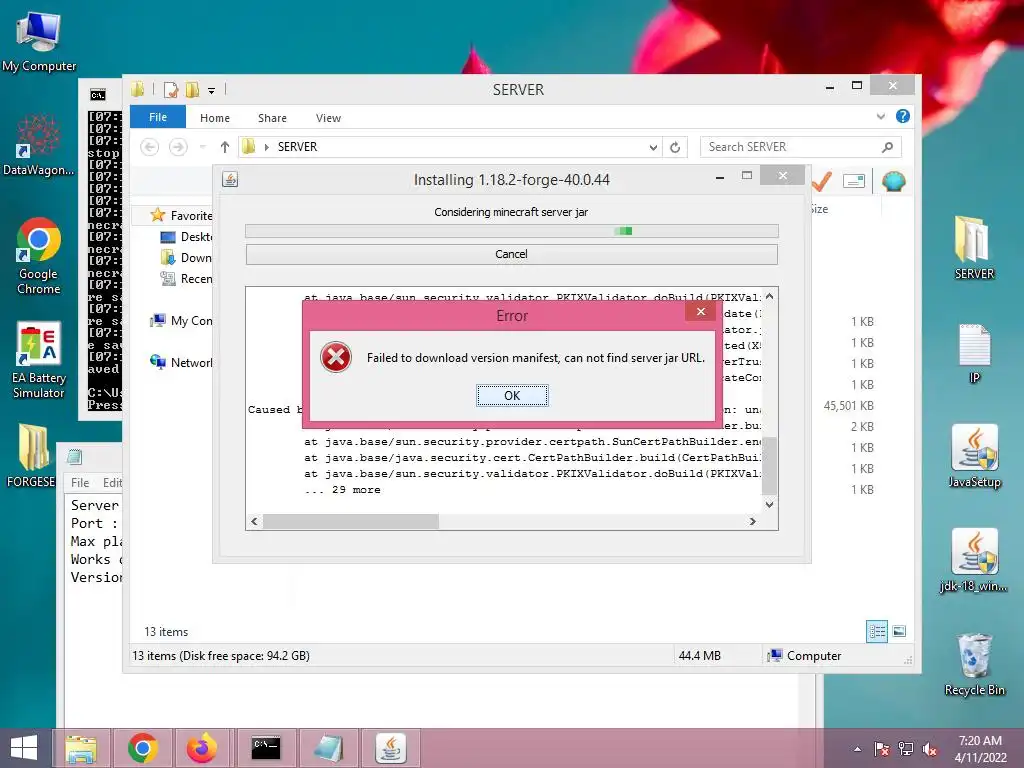Click the Properties quick access icon
The width and height of the screenshot is (1024, 768).
tap(171, 89)
